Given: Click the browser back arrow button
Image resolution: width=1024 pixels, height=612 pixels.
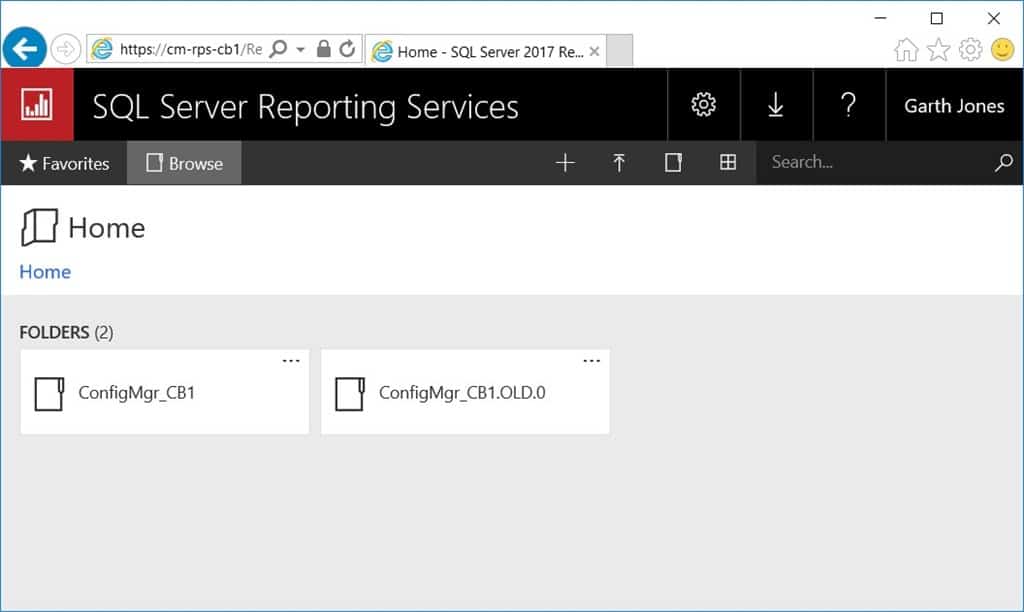Looking at the screenshot, I should [x=25, y=48].
